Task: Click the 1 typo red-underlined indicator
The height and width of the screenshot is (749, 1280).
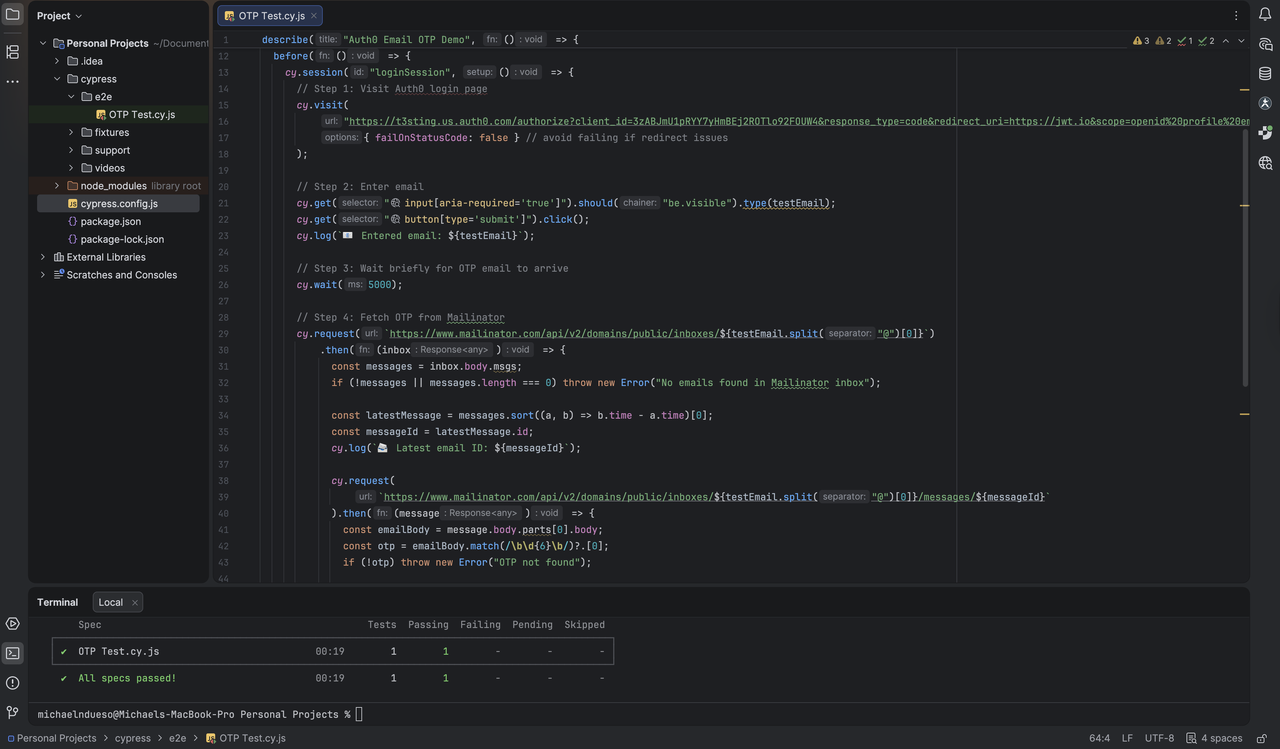Action: [x=1185, y=41]
